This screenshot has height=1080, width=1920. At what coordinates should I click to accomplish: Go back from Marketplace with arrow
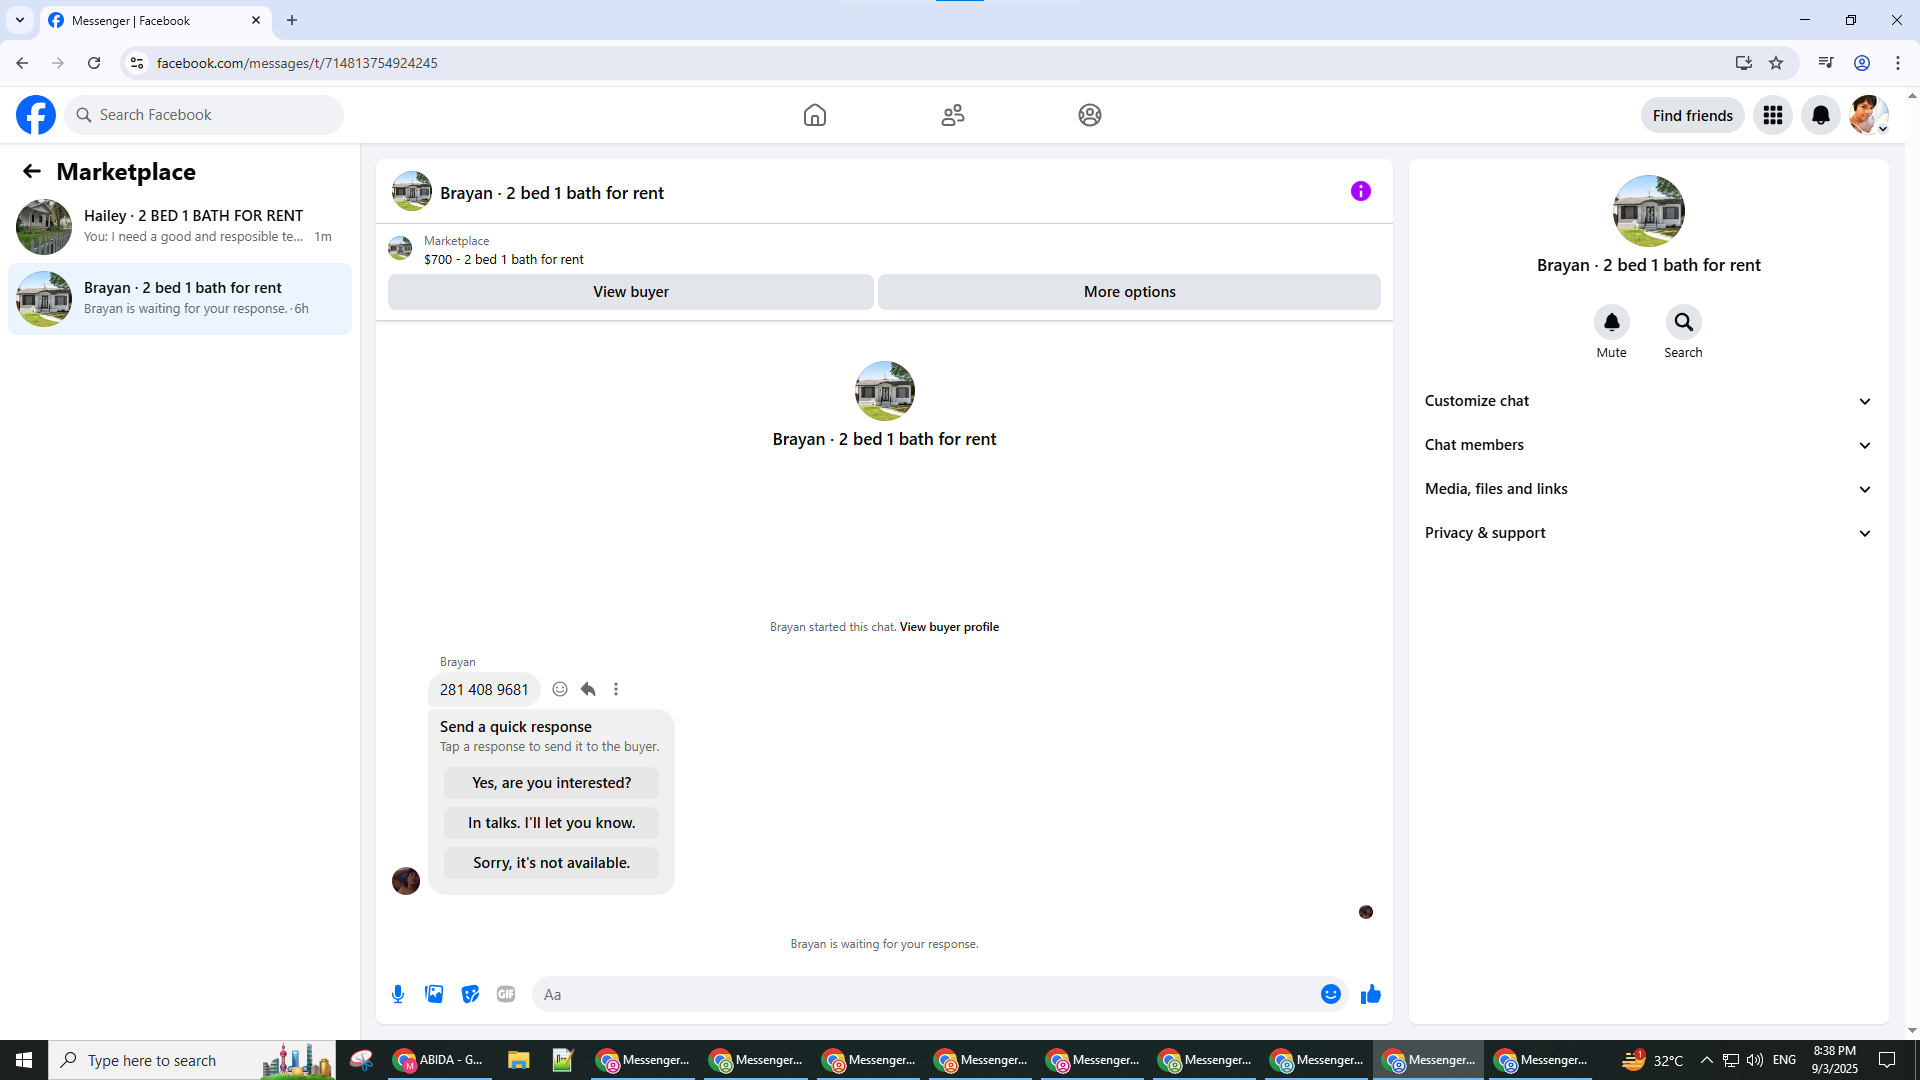[x=32, y=172]
